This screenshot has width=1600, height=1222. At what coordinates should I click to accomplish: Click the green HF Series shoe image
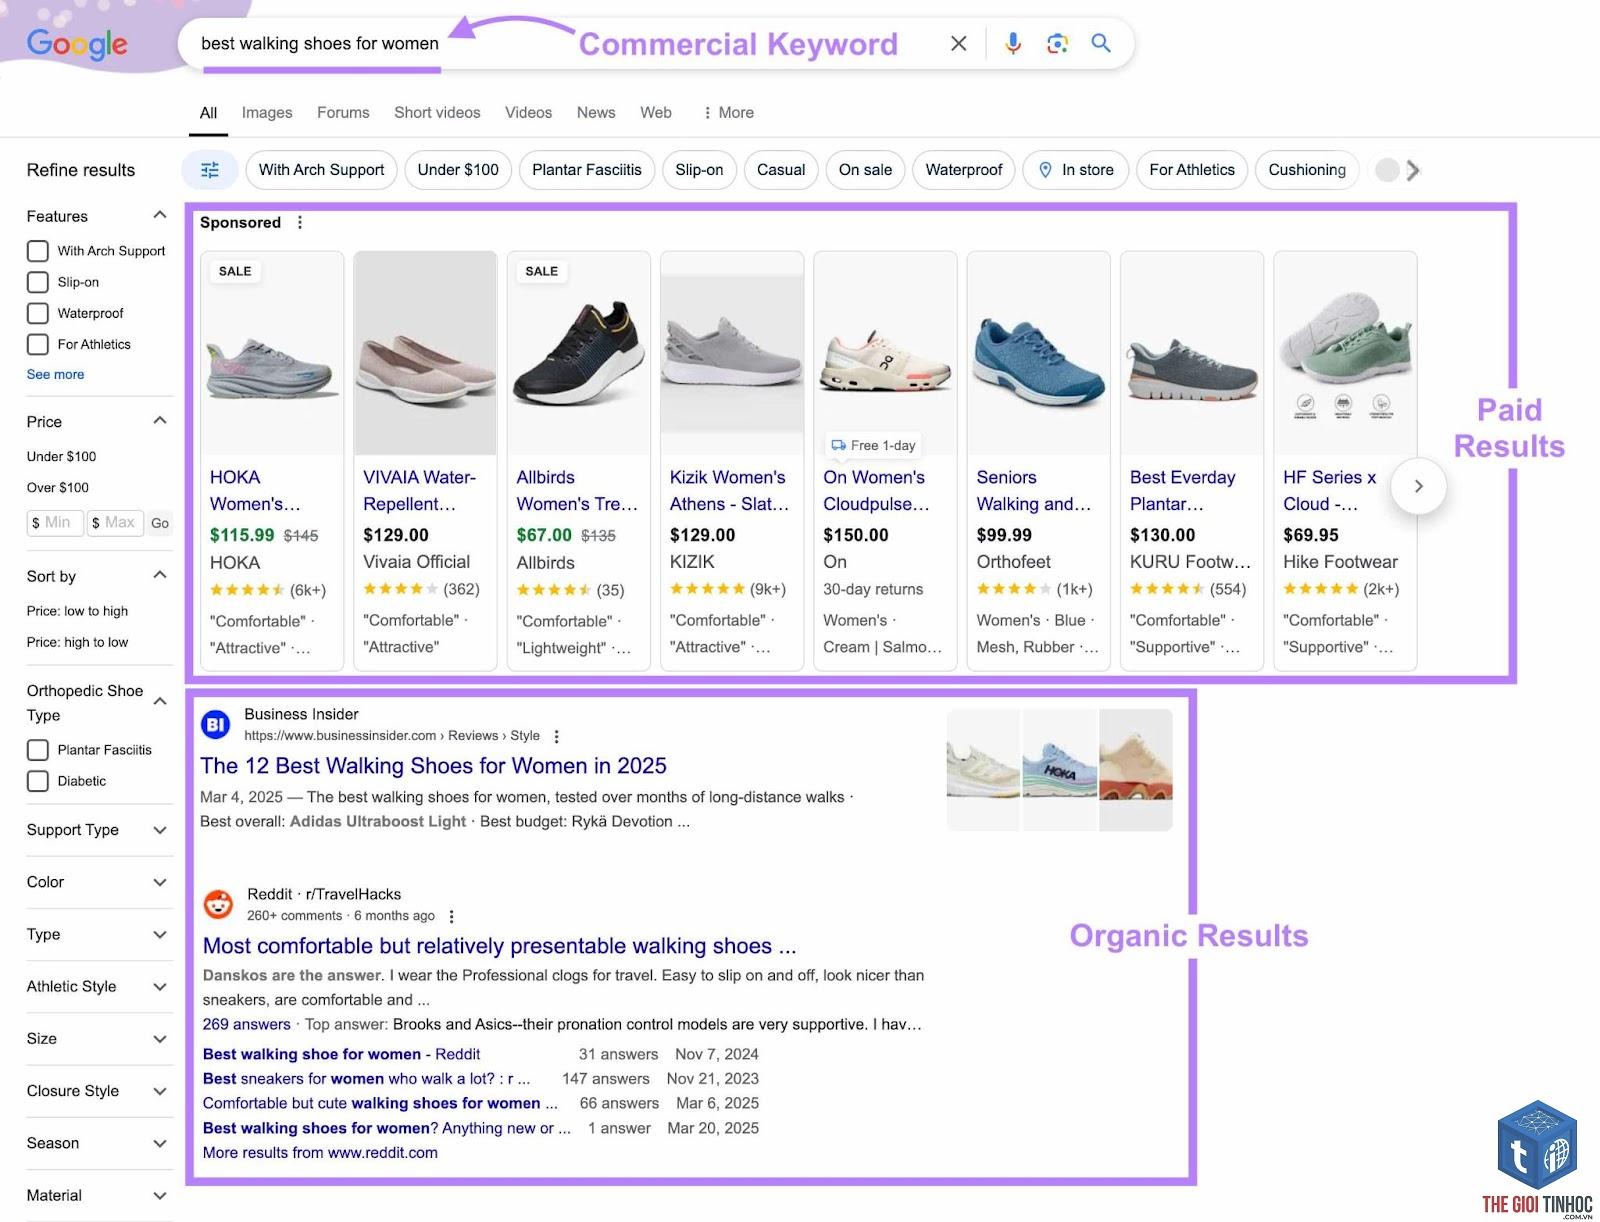[x=1345, y=355]
